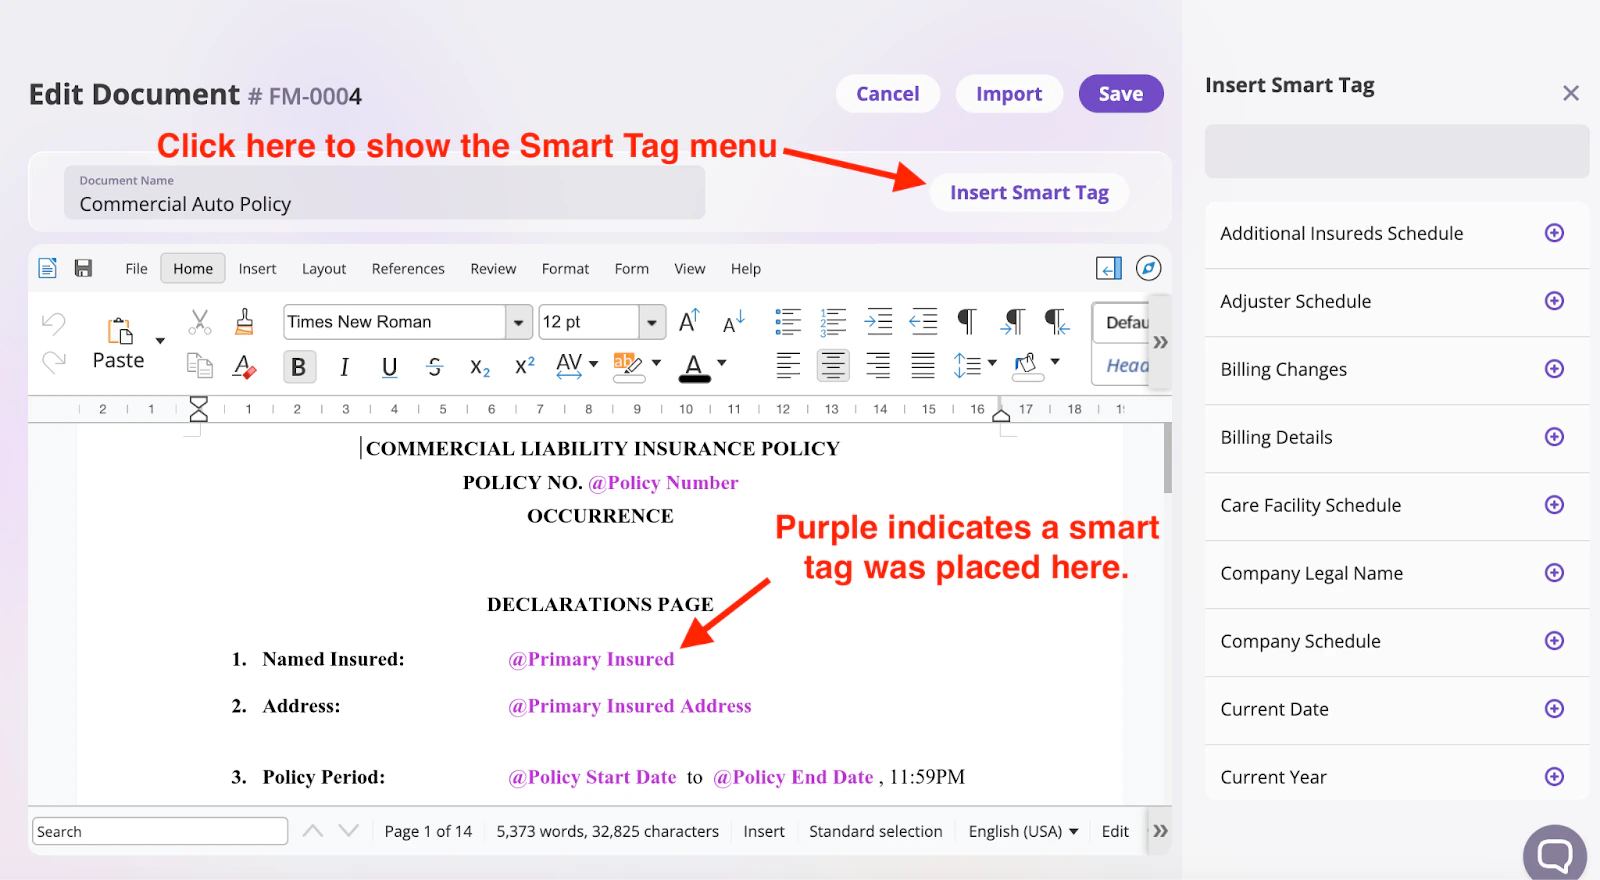
Task: Click the decrease indent icon
Action: pos(923,321)
